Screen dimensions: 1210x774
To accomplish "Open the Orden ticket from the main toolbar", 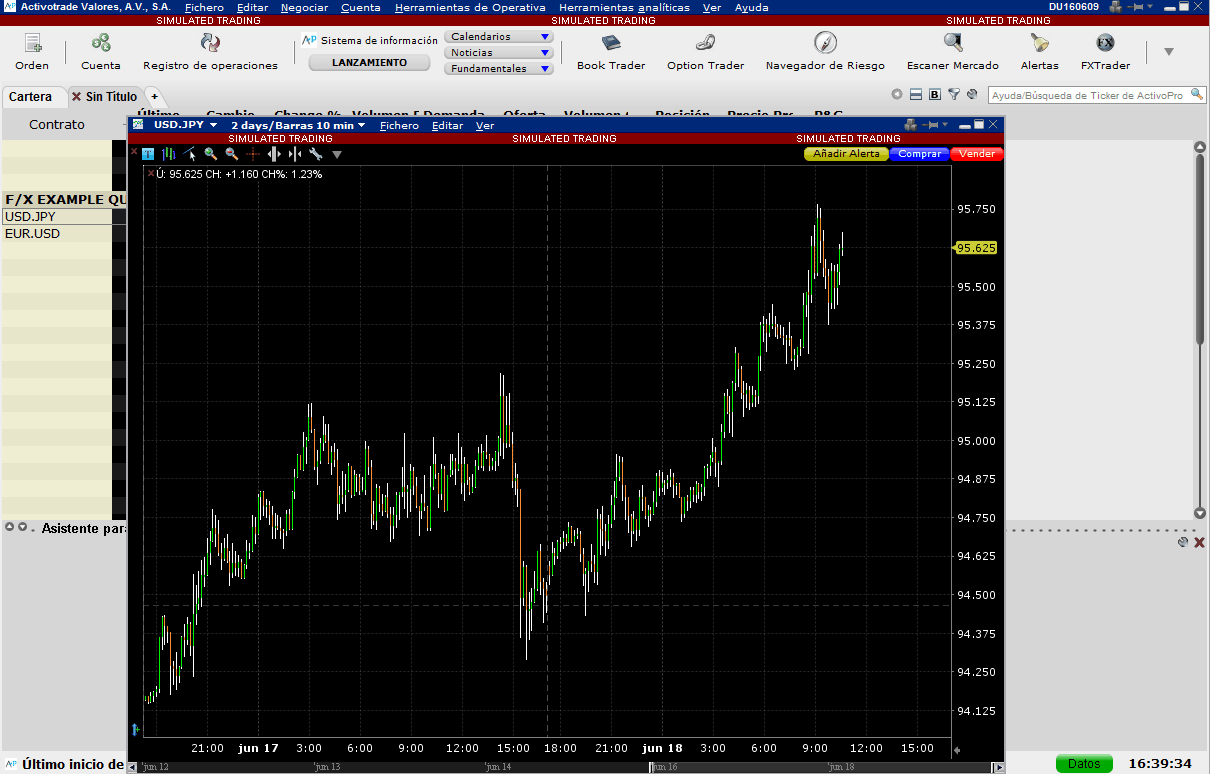I will point(32,51).
